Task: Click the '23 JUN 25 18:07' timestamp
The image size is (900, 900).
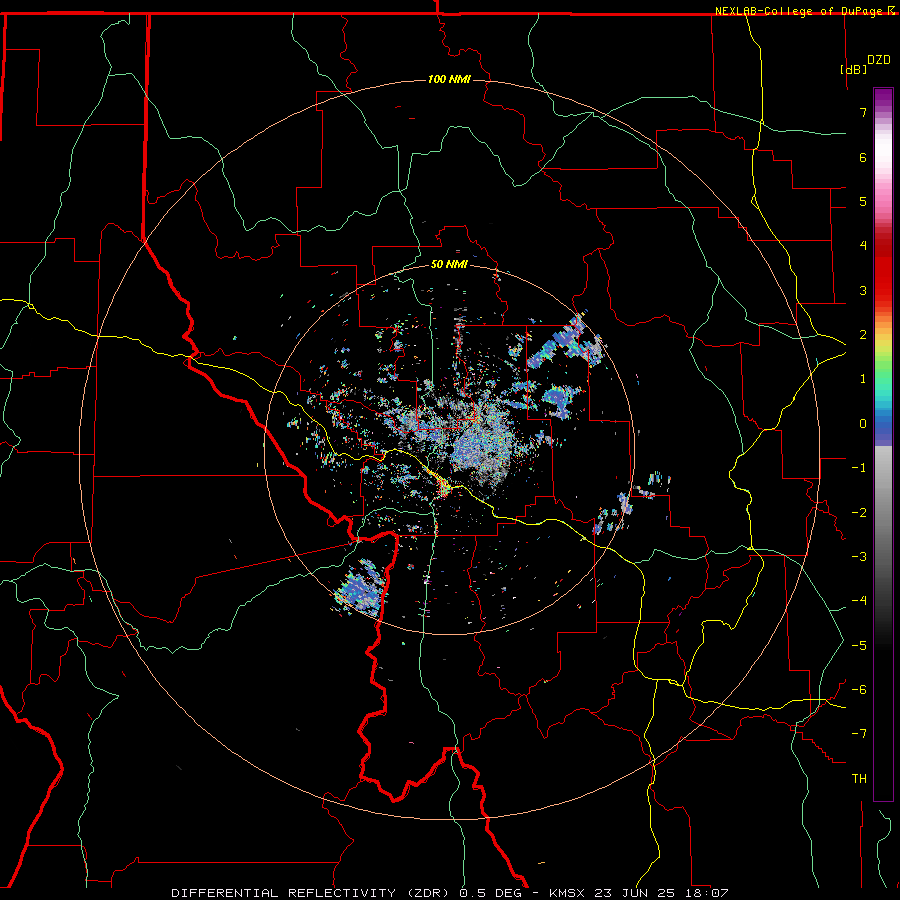Action: (x=662, y=893)
